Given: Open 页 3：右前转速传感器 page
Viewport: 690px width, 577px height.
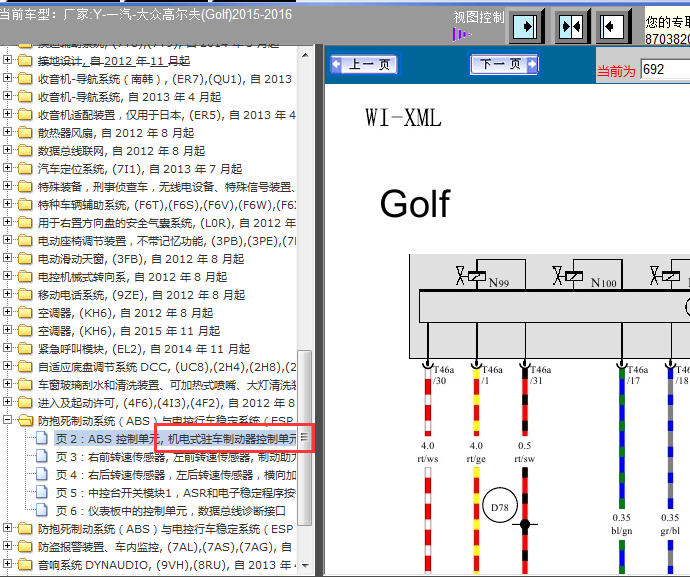Looking at the screenshot, I should pos(176,457).
